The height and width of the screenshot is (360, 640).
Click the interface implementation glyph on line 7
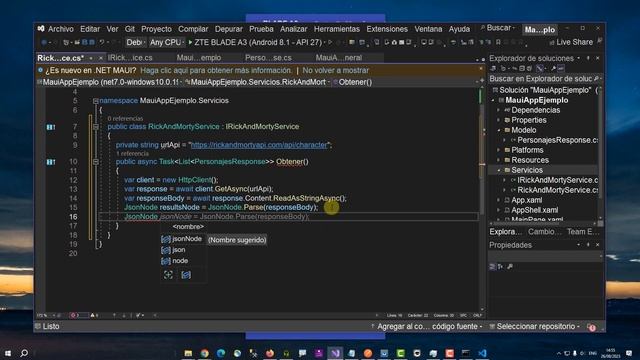click(51, 127)
